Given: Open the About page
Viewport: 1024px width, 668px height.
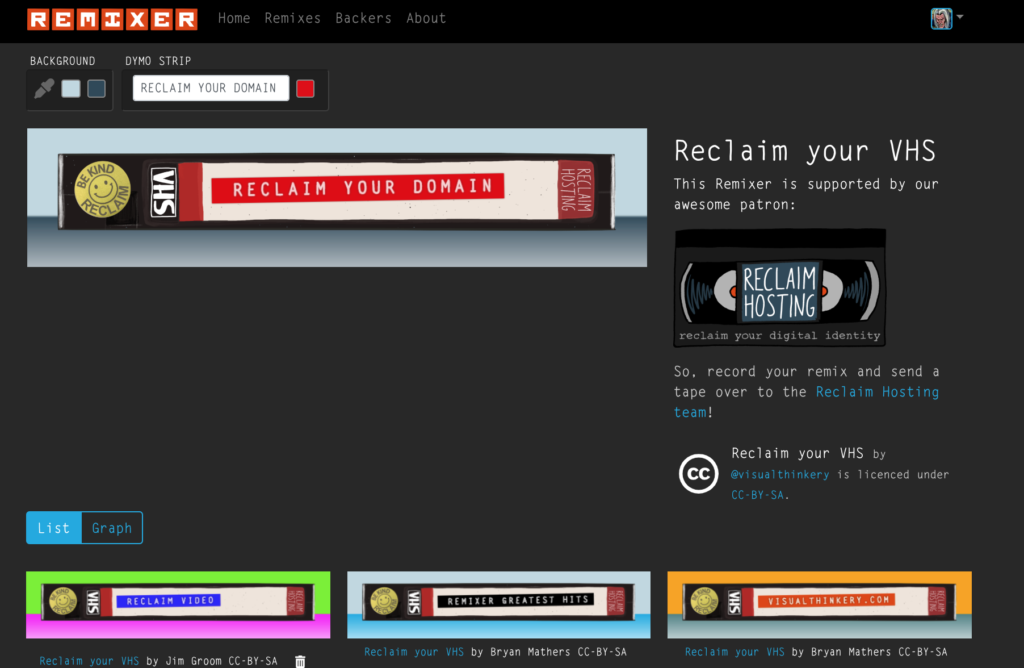Looking at the screenshot, I should tap(426, 18).
